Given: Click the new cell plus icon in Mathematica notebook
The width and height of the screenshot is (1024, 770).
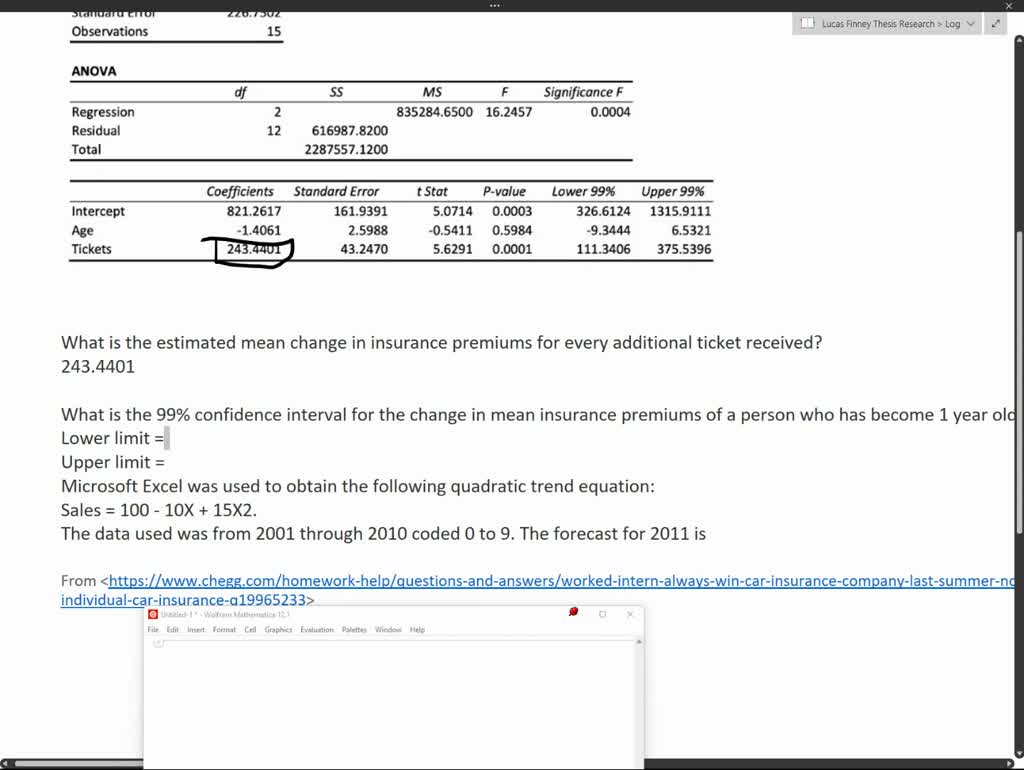Looking at the screenshot, I should (x=158, y=643).
